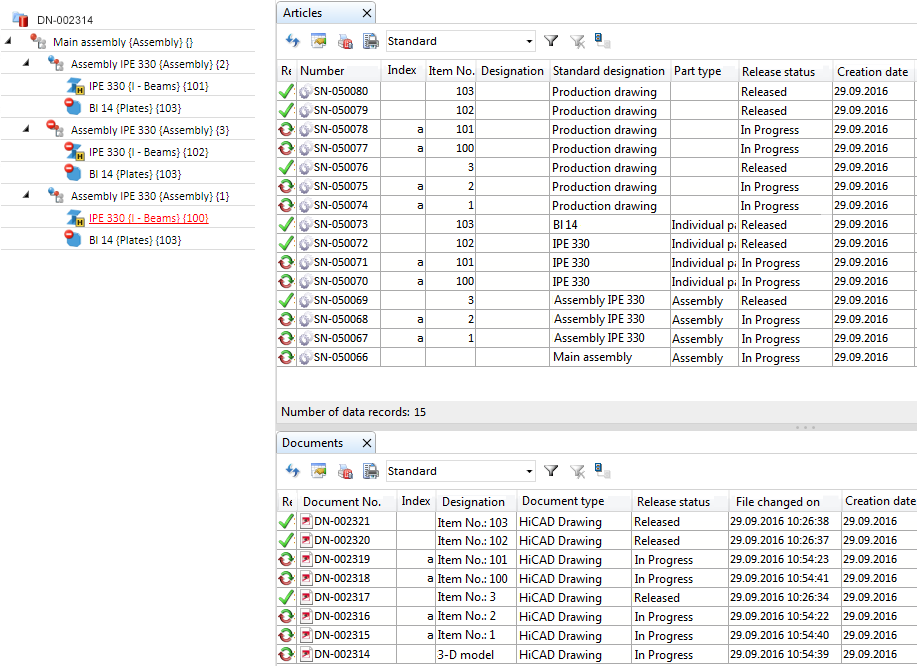
Task: Click the red printer export icon in Documents toolbar
Action: click(345, 471)
